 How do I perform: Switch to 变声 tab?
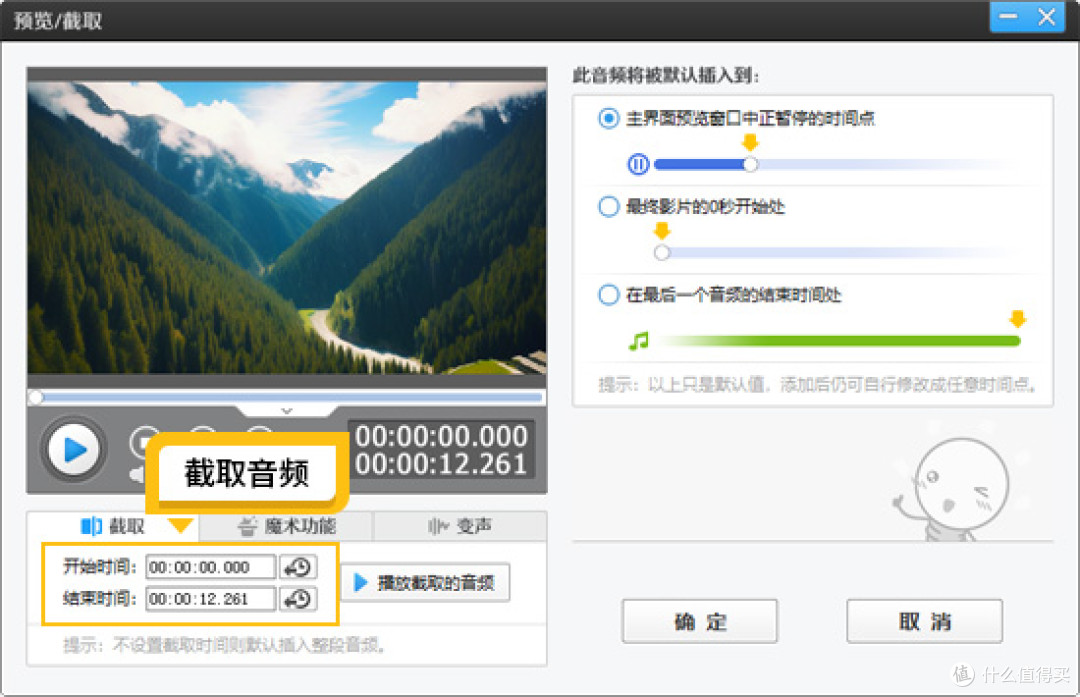[459, 526]
